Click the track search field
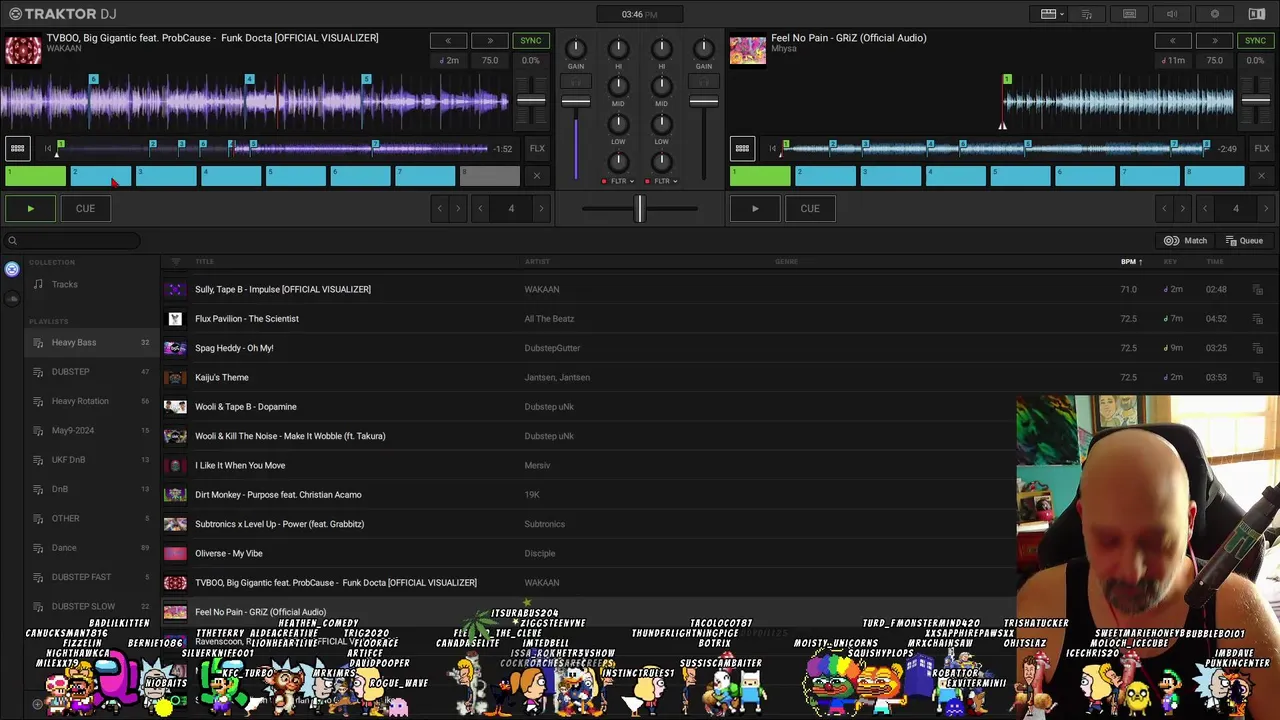This screenshot has height=720, width=1280. click(x=70, y=241)
